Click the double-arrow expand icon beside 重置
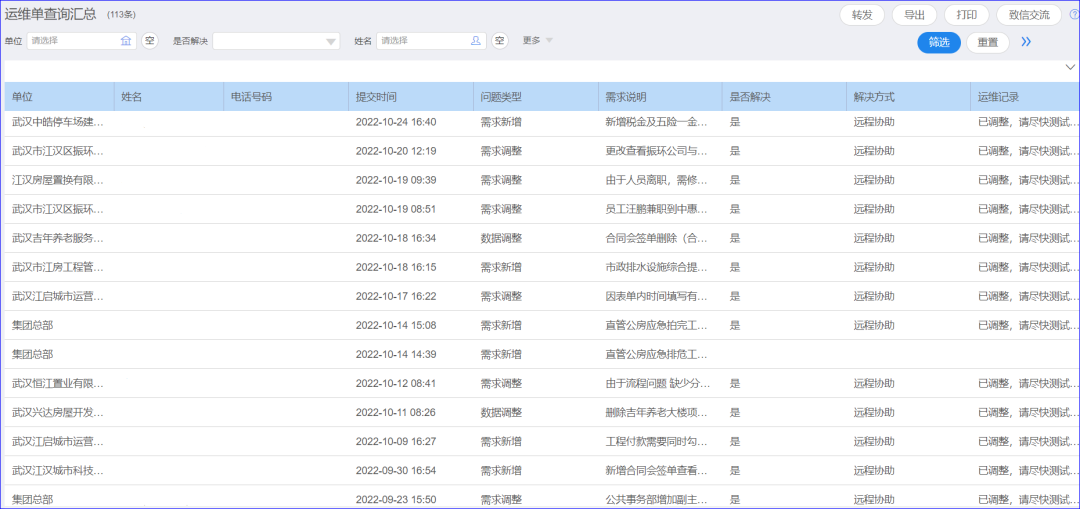This screenshot has height=509, width=1080. point(1026,42)
